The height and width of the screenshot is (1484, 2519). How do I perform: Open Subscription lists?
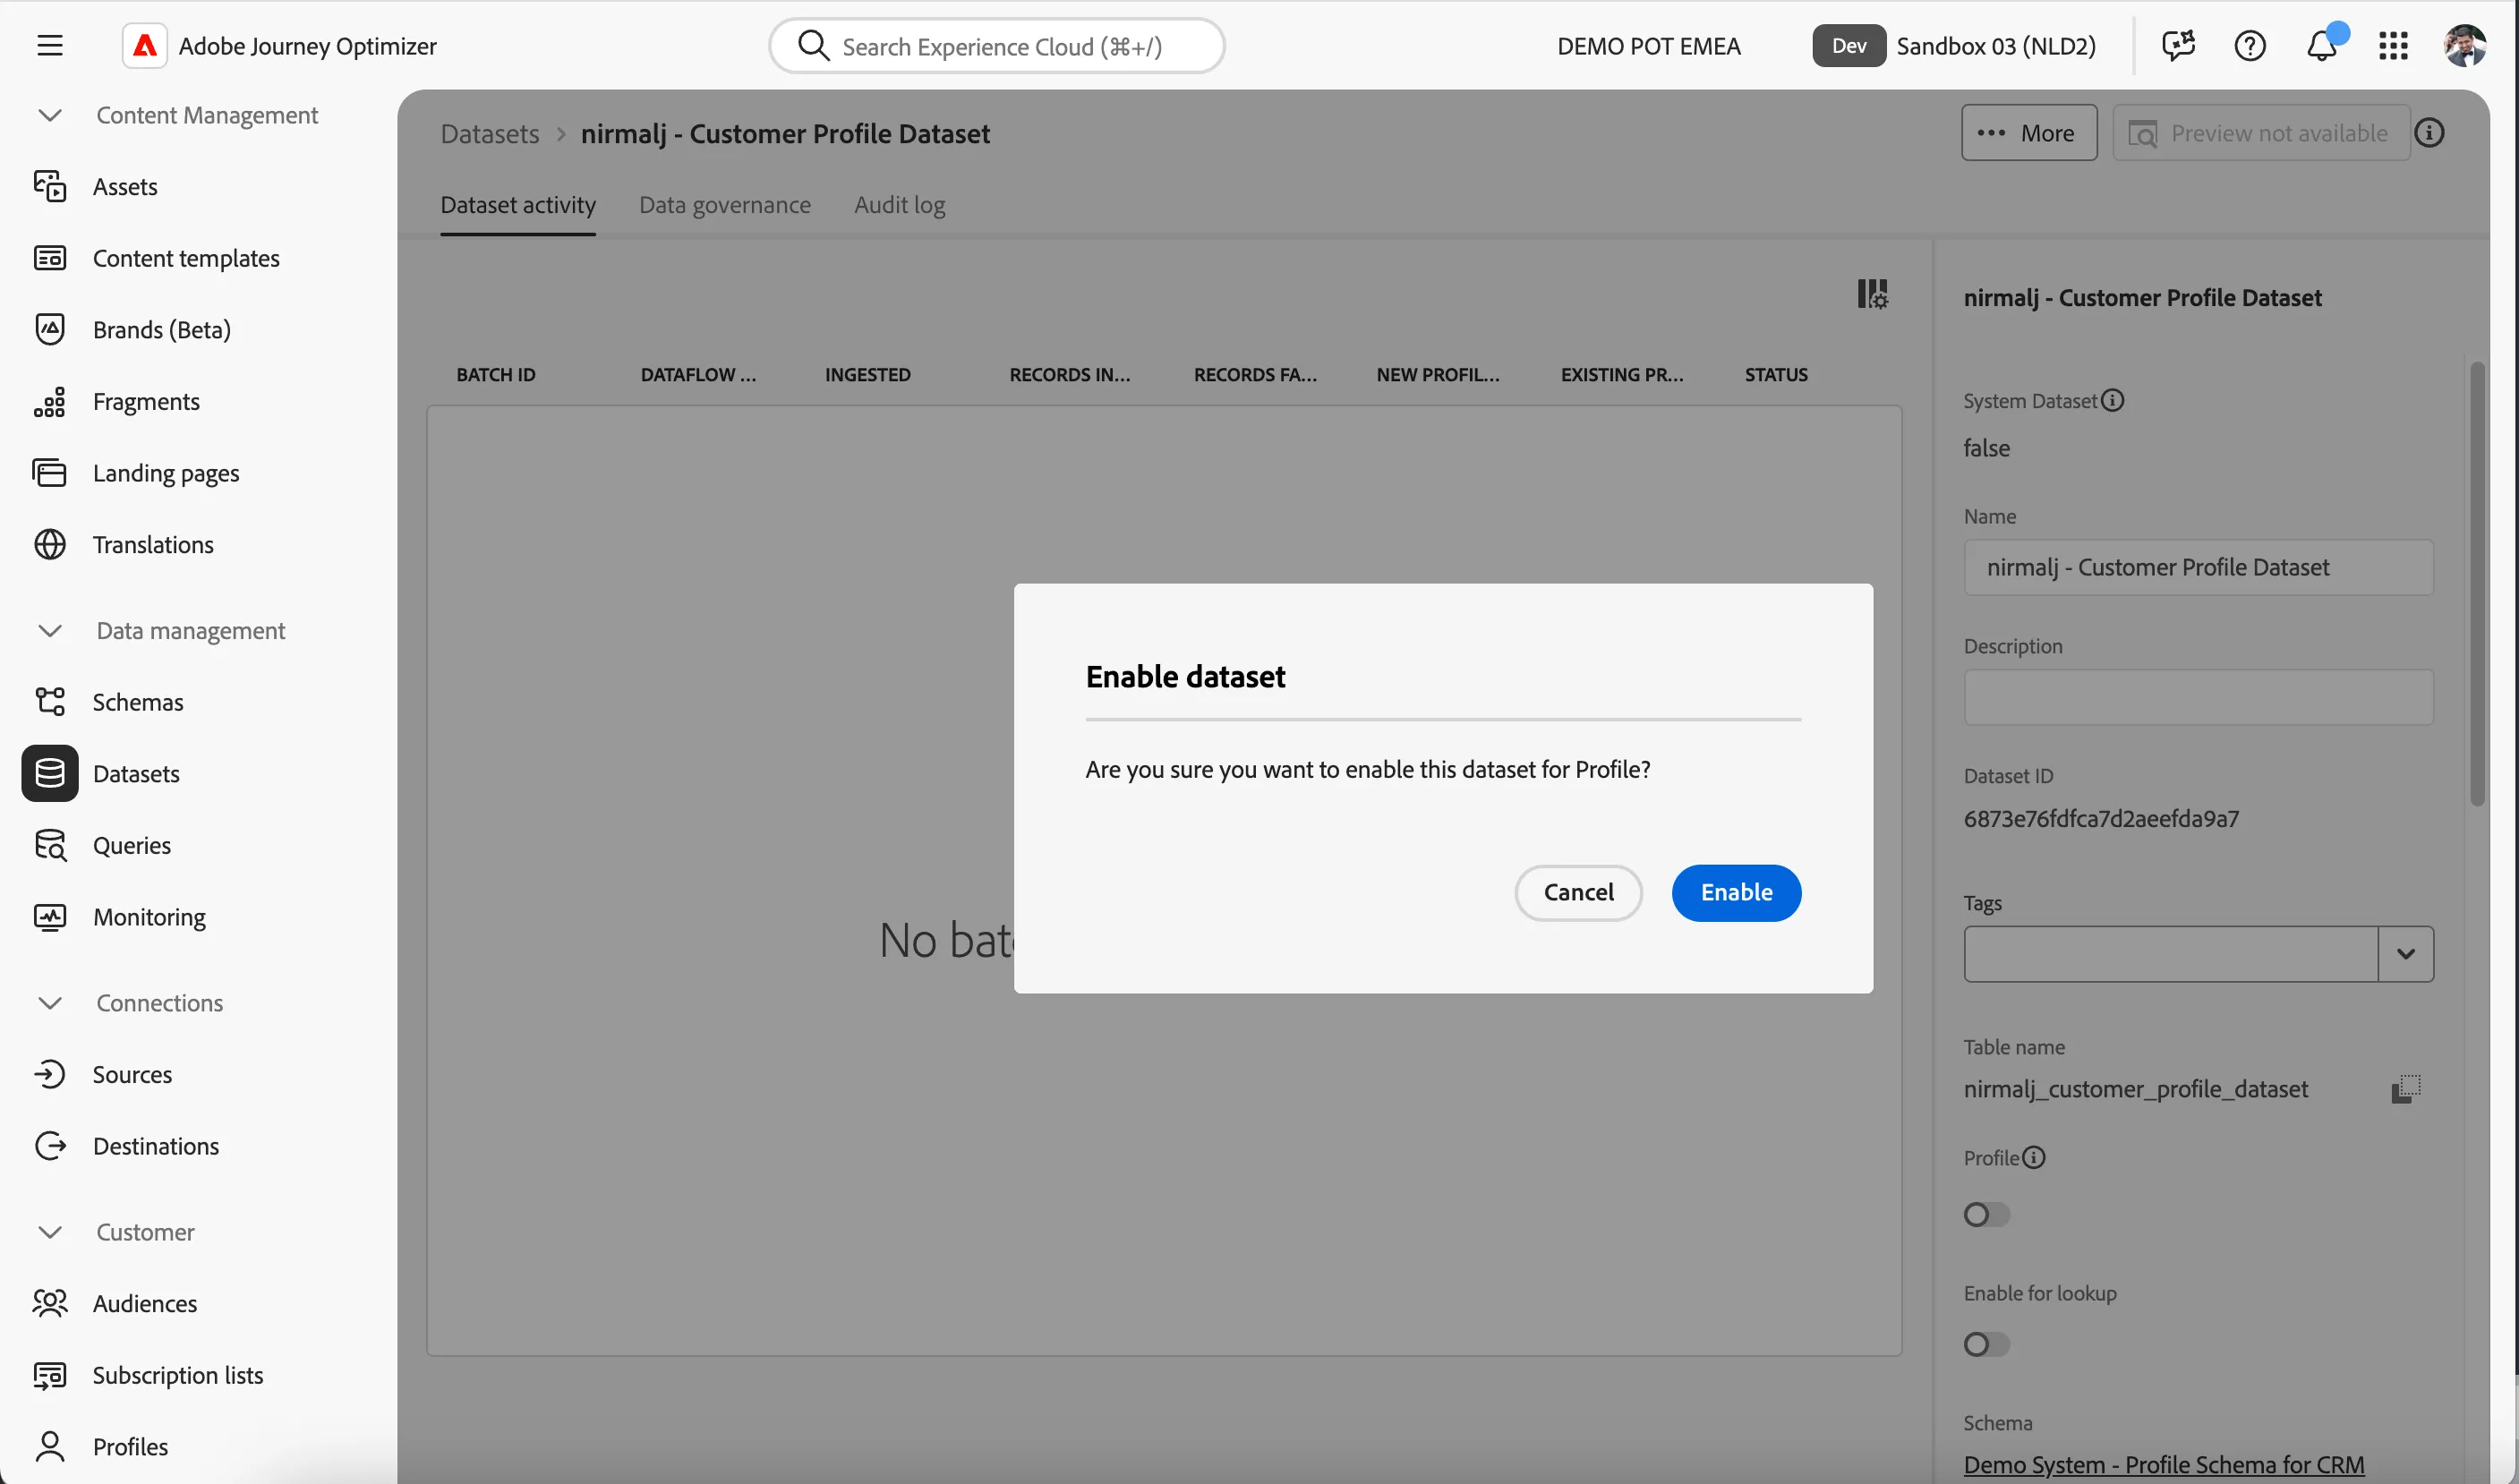tap(178, 1376)
